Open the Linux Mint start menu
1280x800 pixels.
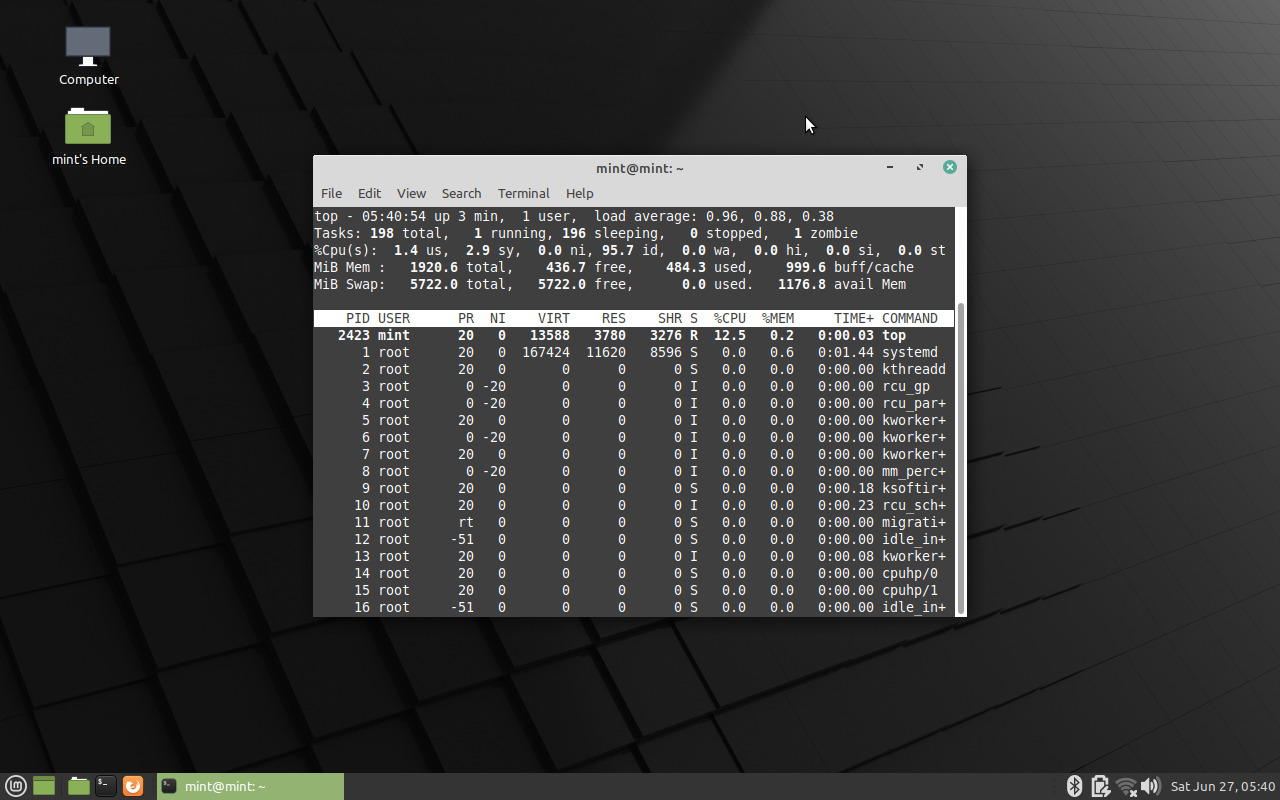tap(15, 786)
